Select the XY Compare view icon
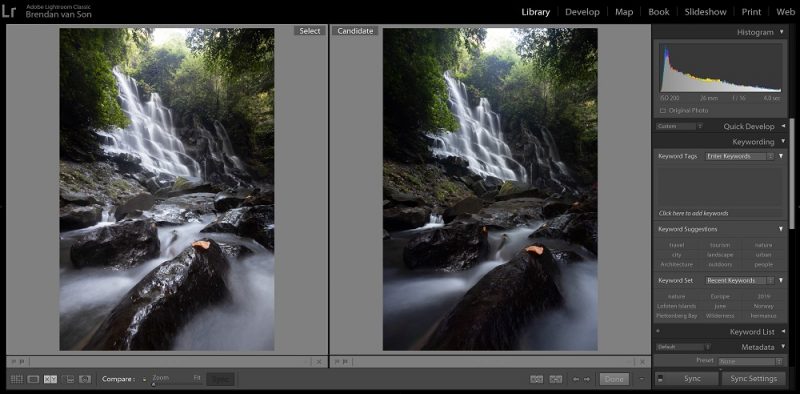 [50, 379]
